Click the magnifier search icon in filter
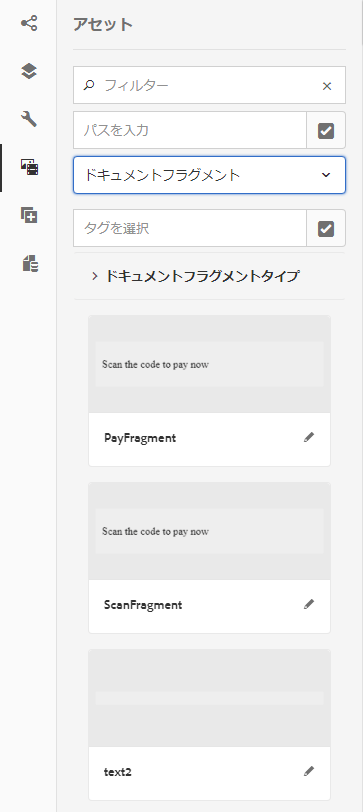Viewport: 363px width, 812px height. click(x=89, y=85)
